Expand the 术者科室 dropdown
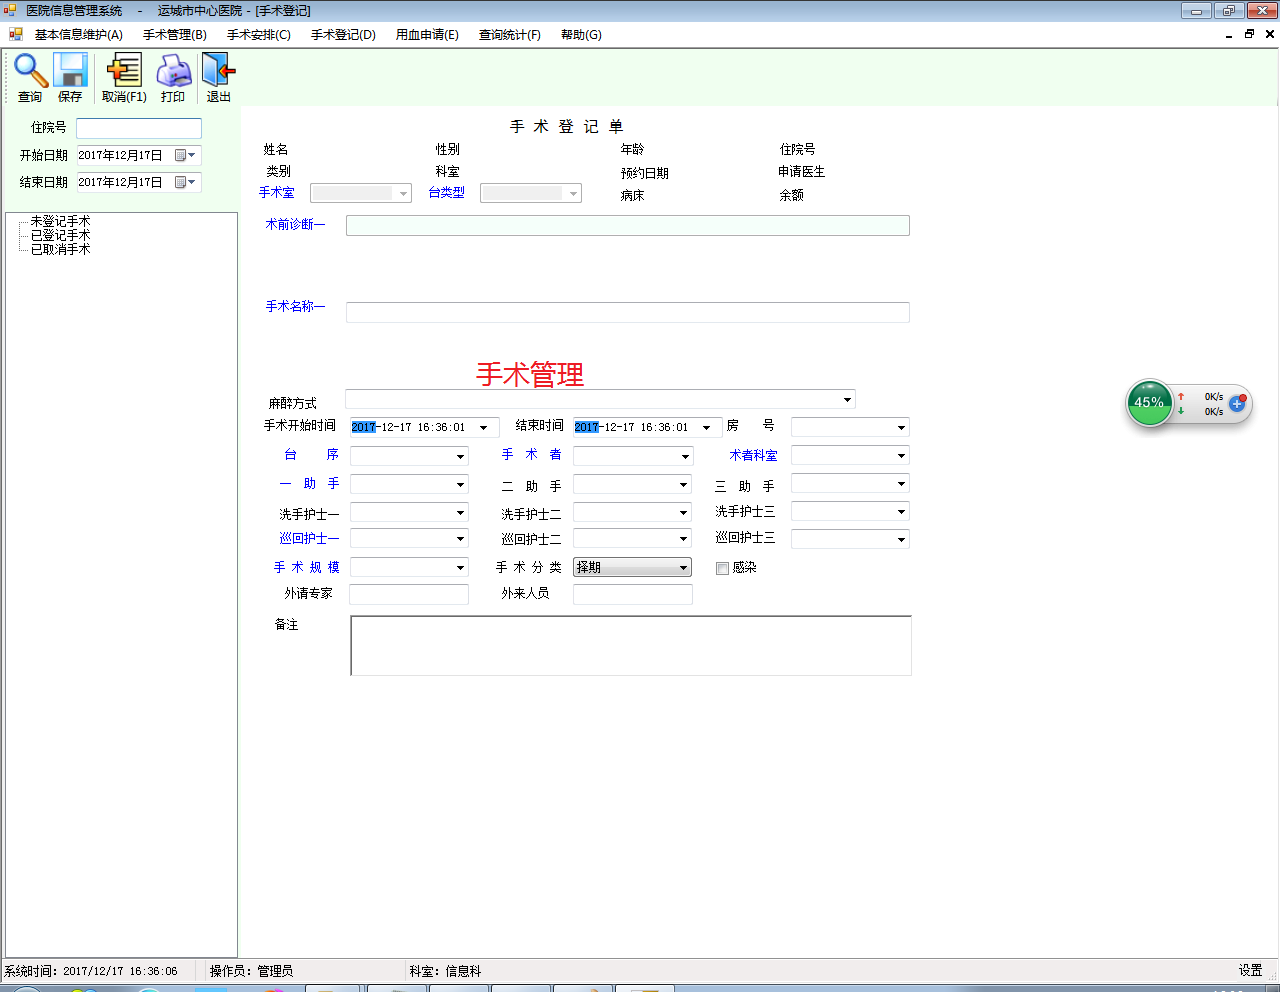This screenshot has width=1280, height=992. [901, 456]
